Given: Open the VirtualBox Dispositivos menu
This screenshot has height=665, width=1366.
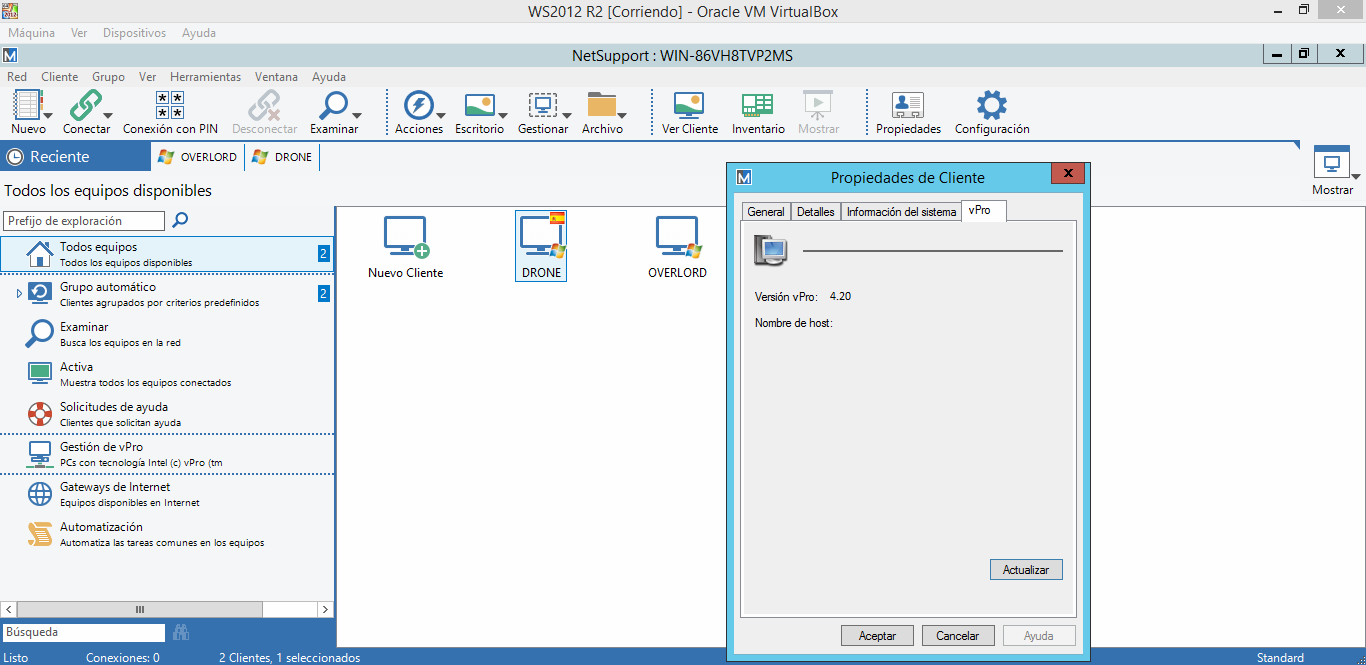Looking at the screenshot, I should point(134,33).
